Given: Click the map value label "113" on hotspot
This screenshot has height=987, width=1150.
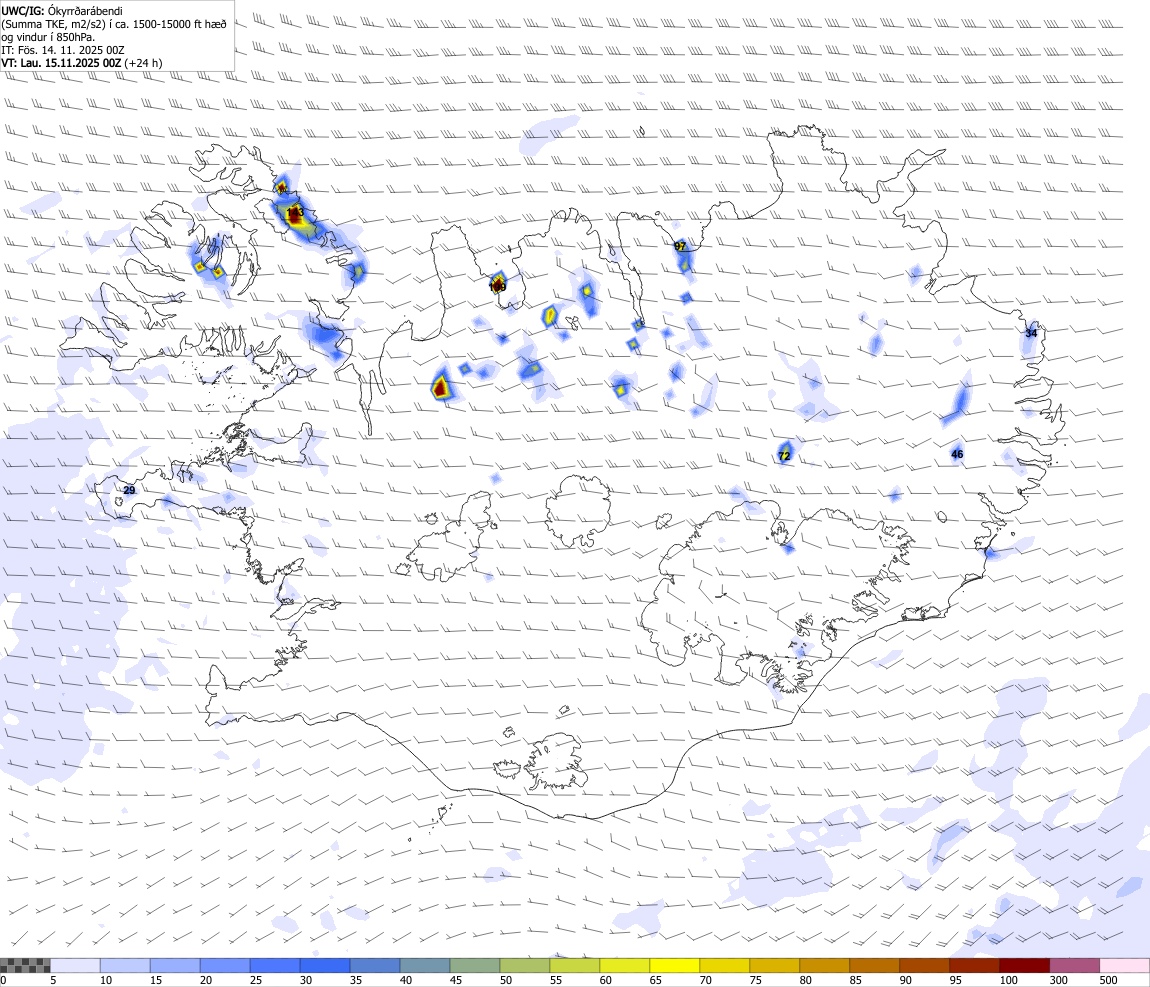Looking at the screenshot, I should coord(295,213).
